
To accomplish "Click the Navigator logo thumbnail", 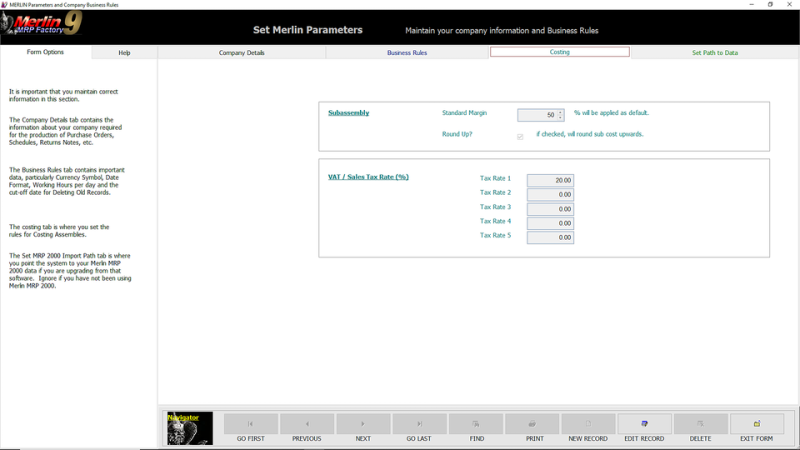I will click(189, 428).
